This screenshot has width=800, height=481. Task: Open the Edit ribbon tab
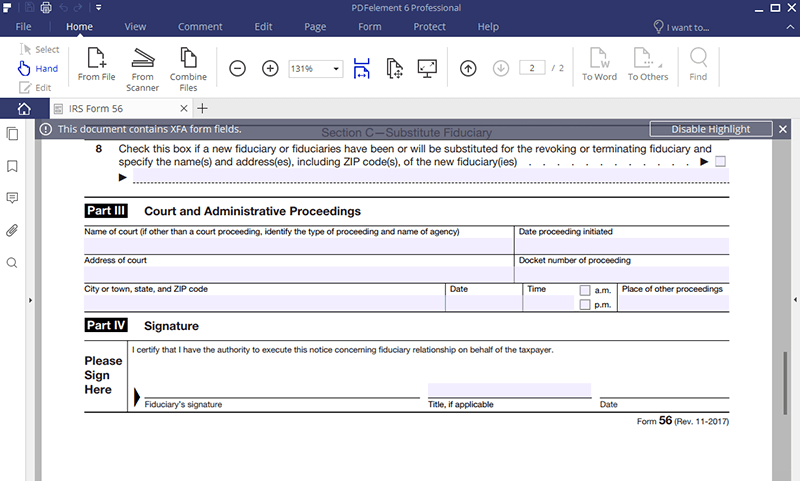[263, 27]
